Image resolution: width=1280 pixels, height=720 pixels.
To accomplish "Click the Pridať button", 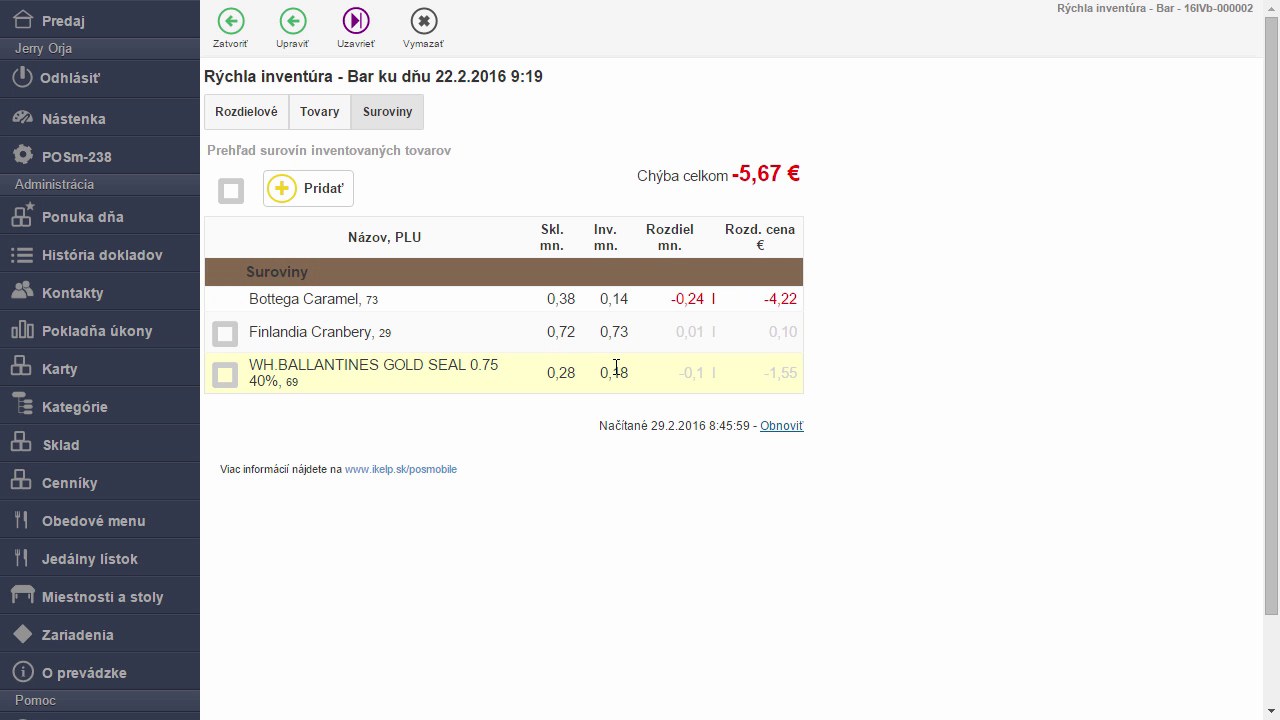I will coord(308,188).
